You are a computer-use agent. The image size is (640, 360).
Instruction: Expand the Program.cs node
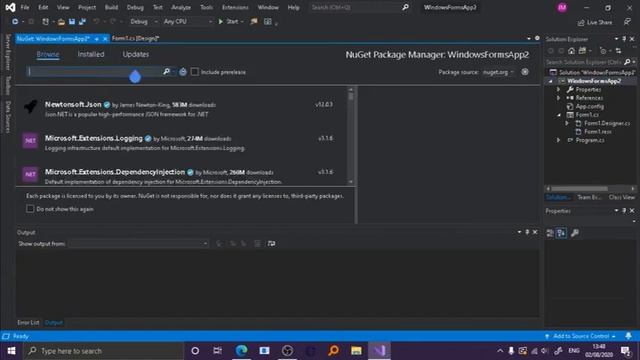point(558,140)
